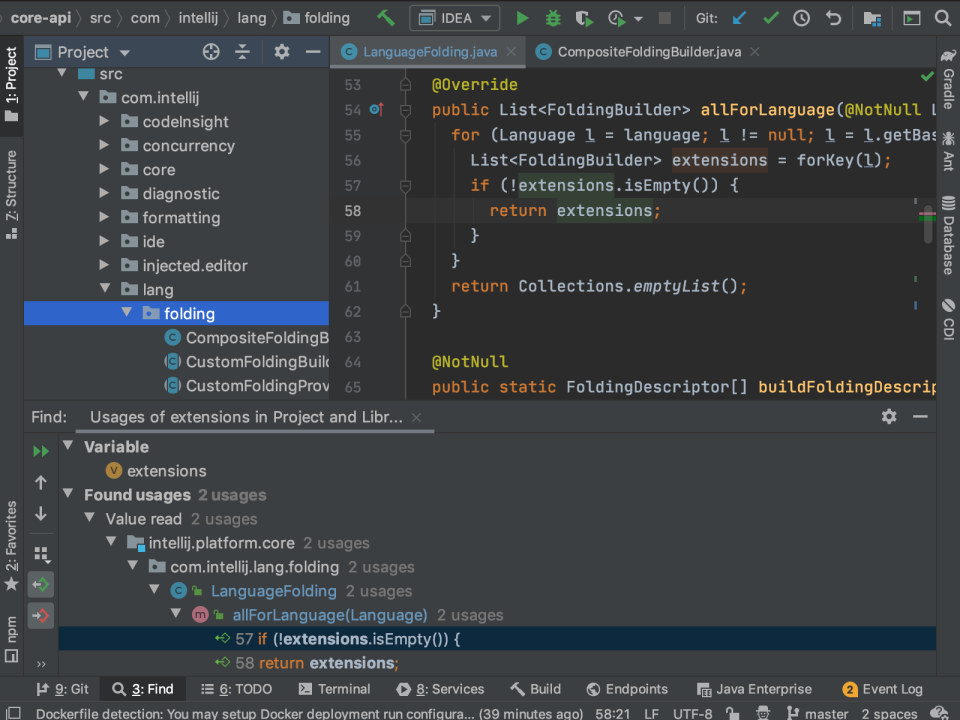Run the current IDEA configuration (green play icon)

point(521,17)
